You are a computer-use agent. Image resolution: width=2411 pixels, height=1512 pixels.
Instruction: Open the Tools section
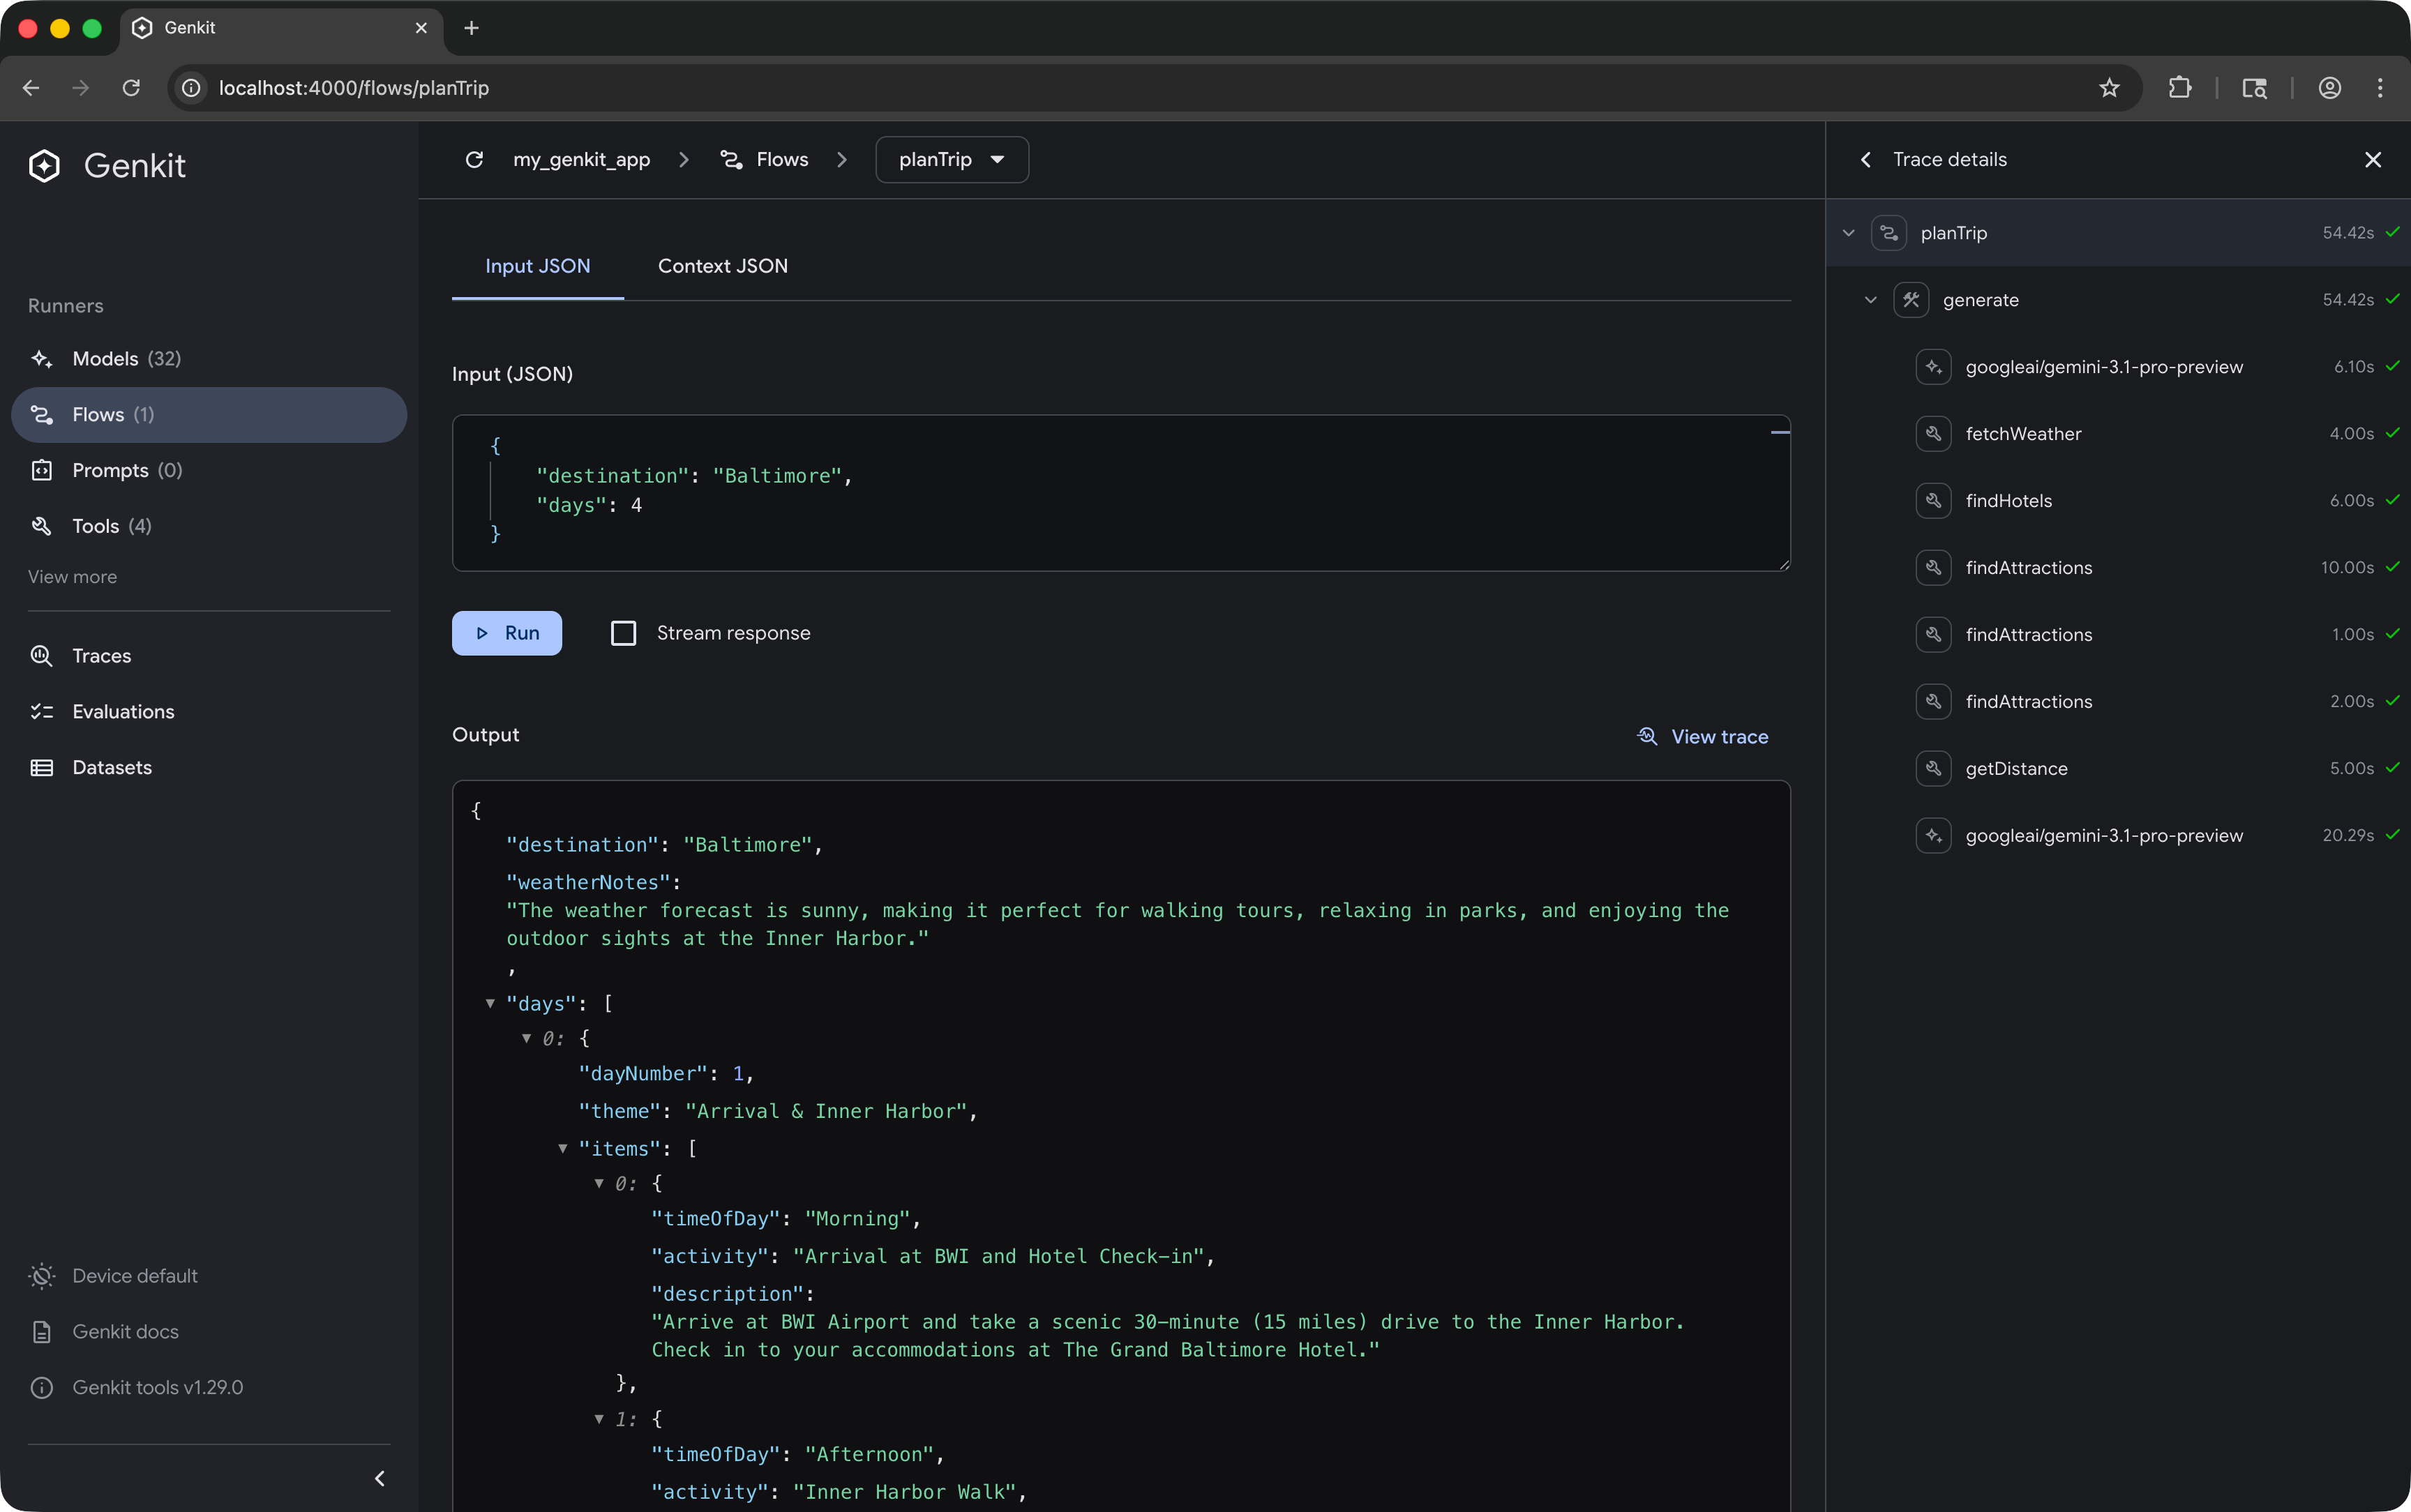(96, 526)
